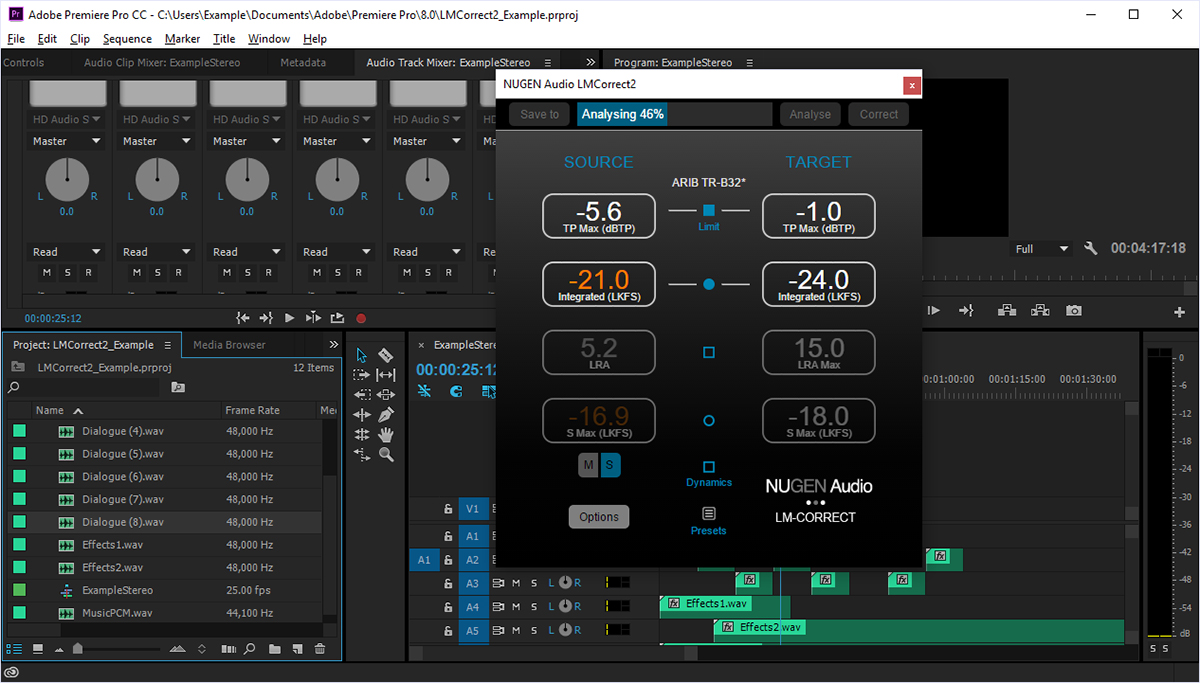Open leftmost channel's HD Audio S dropdown
Screen dimensions: 1200x683
pos(67,119)
